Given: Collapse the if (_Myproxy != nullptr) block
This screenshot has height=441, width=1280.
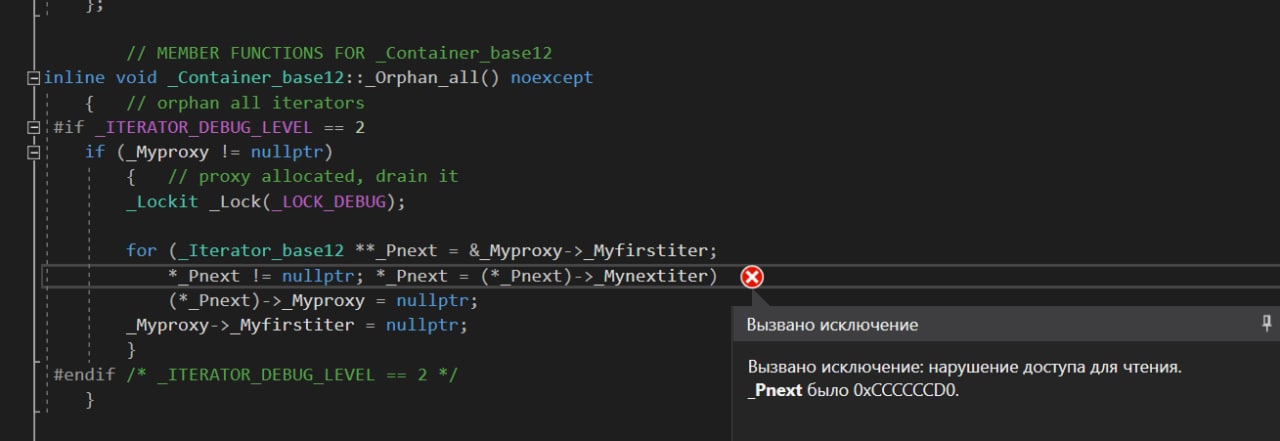Looking at the screenshot, I should pyautogui.click(x=34, y=152).
